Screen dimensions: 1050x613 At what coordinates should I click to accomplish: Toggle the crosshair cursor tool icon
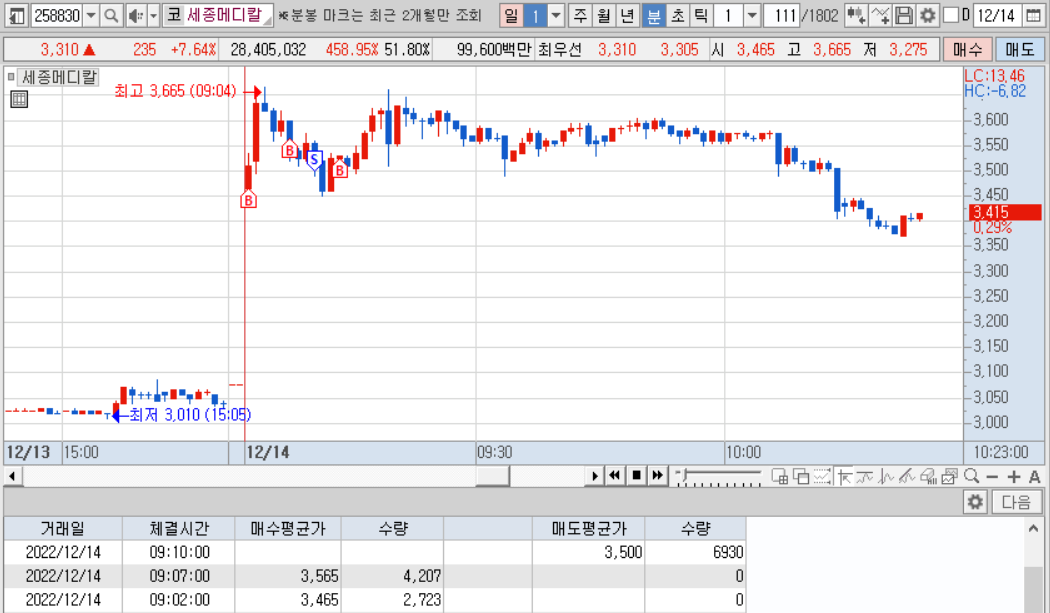(844, 476)
